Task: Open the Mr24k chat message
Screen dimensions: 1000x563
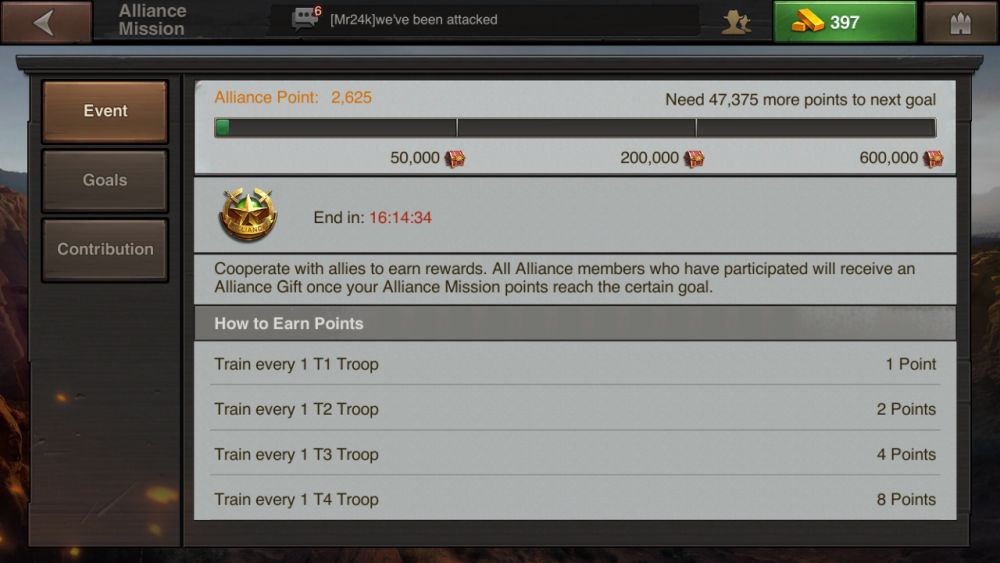Action: point(413,20)
